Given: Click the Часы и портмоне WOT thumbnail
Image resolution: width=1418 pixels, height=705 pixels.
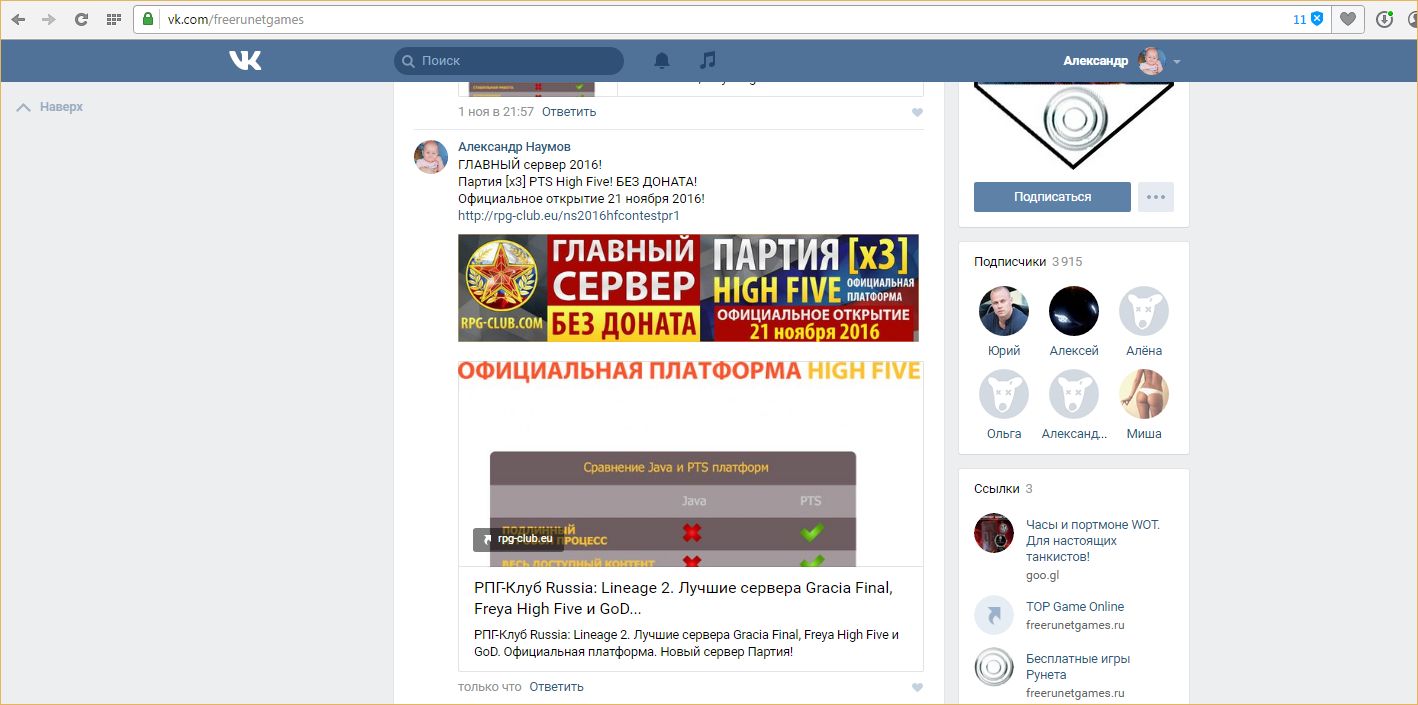Looking at the screenshot, I should [994, 533].
